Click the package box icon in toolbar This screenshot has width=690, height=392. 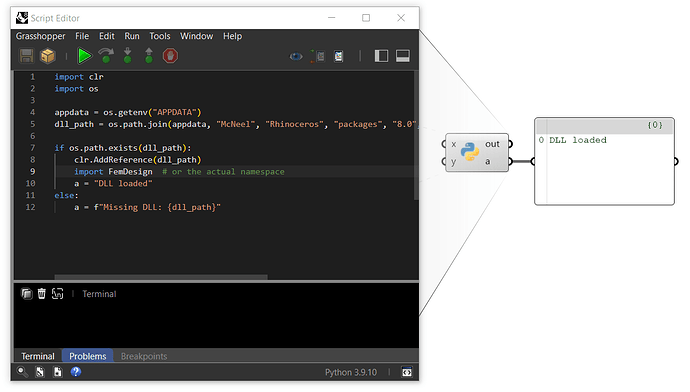48,56
